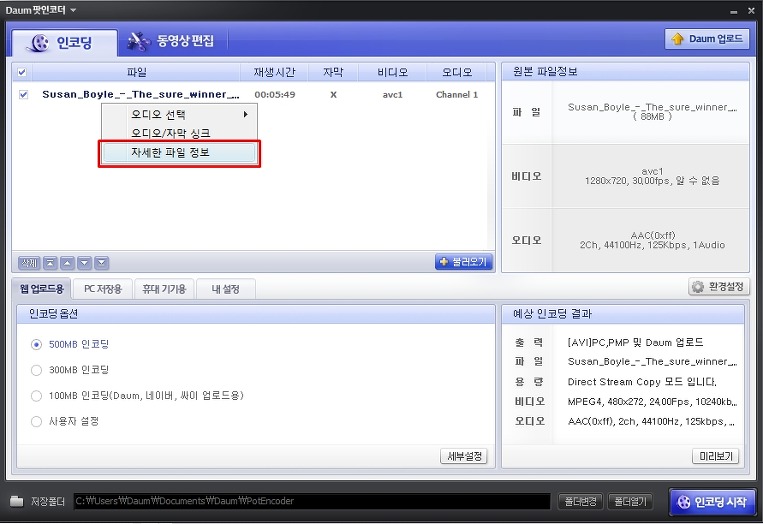Click the save folder path field

(x=310, y=501)
